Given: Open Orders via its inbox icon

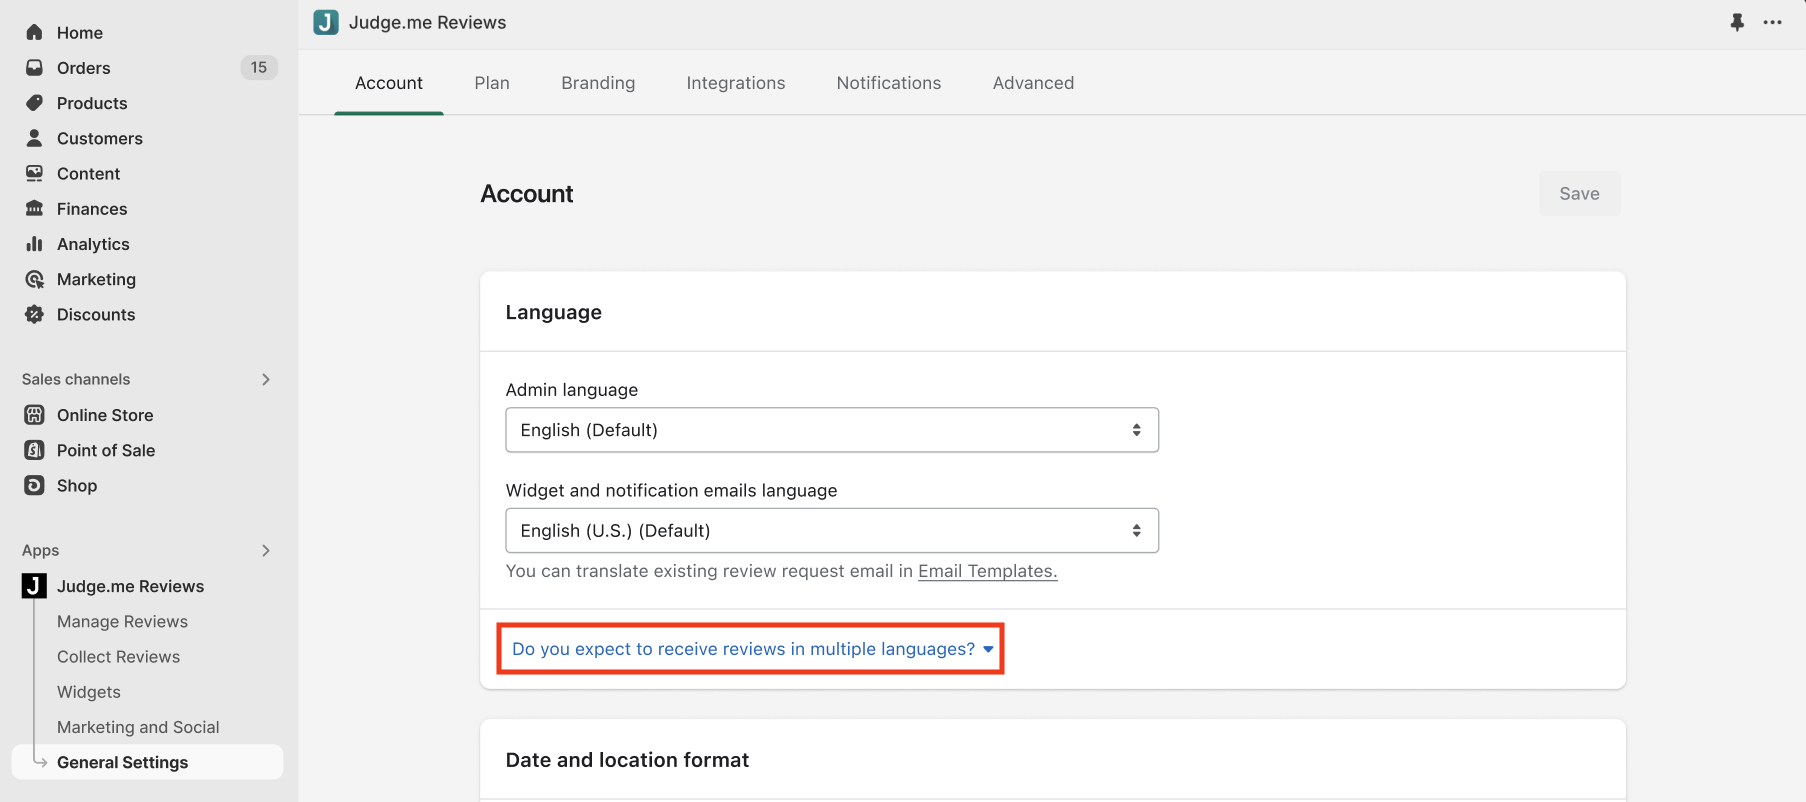Looking at the screenshot, I should (x=34, y=68).
